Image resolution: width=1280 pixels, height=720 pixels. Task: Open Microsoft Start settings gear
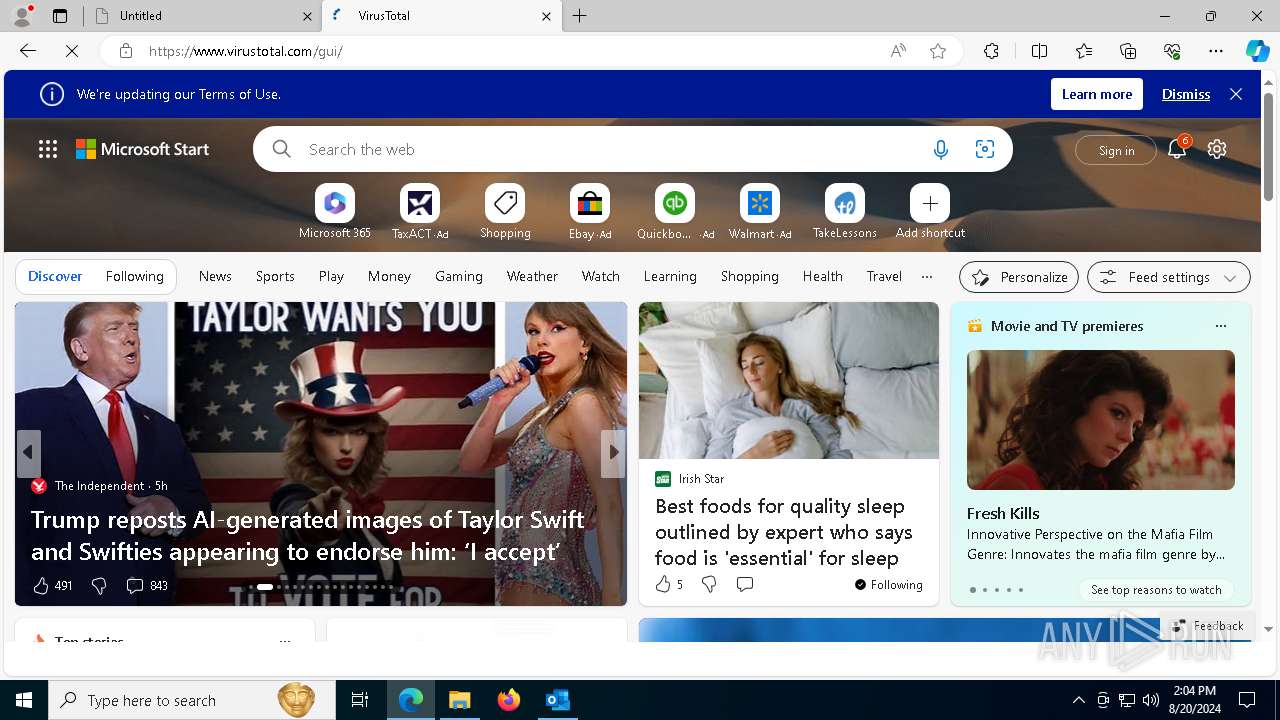(x=1217, y=149)
